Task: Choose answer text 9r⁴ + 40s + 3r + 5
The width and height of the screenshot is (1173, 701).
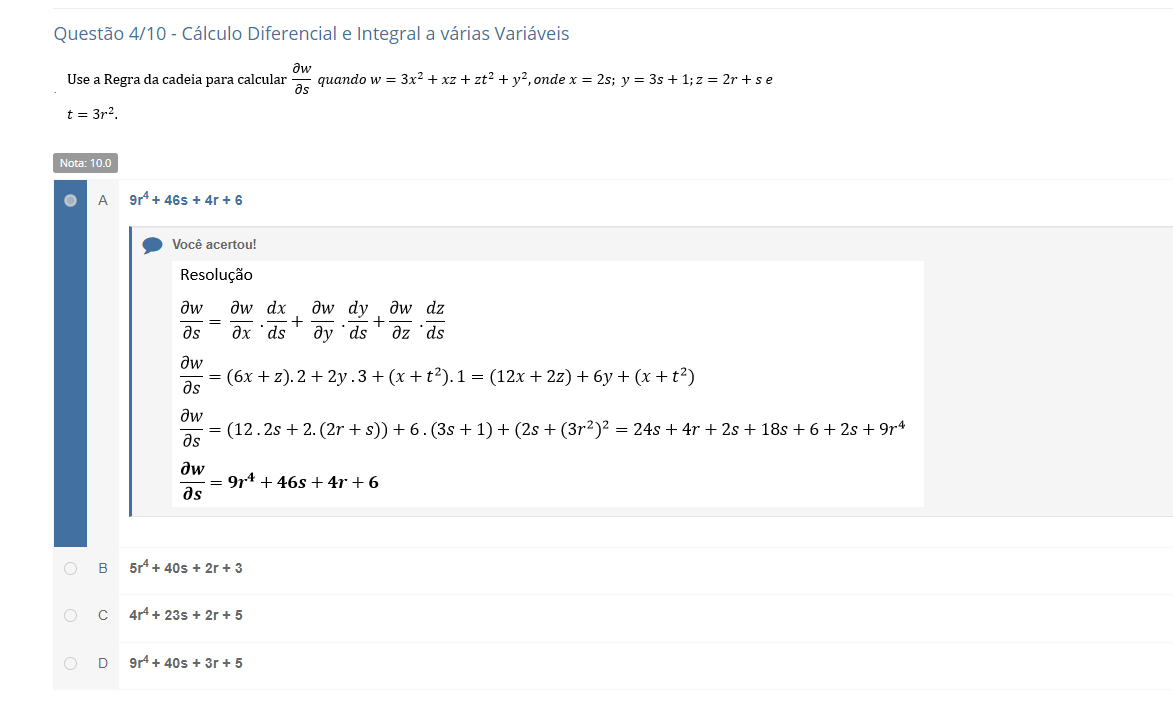Action: (x=186, y=663)
